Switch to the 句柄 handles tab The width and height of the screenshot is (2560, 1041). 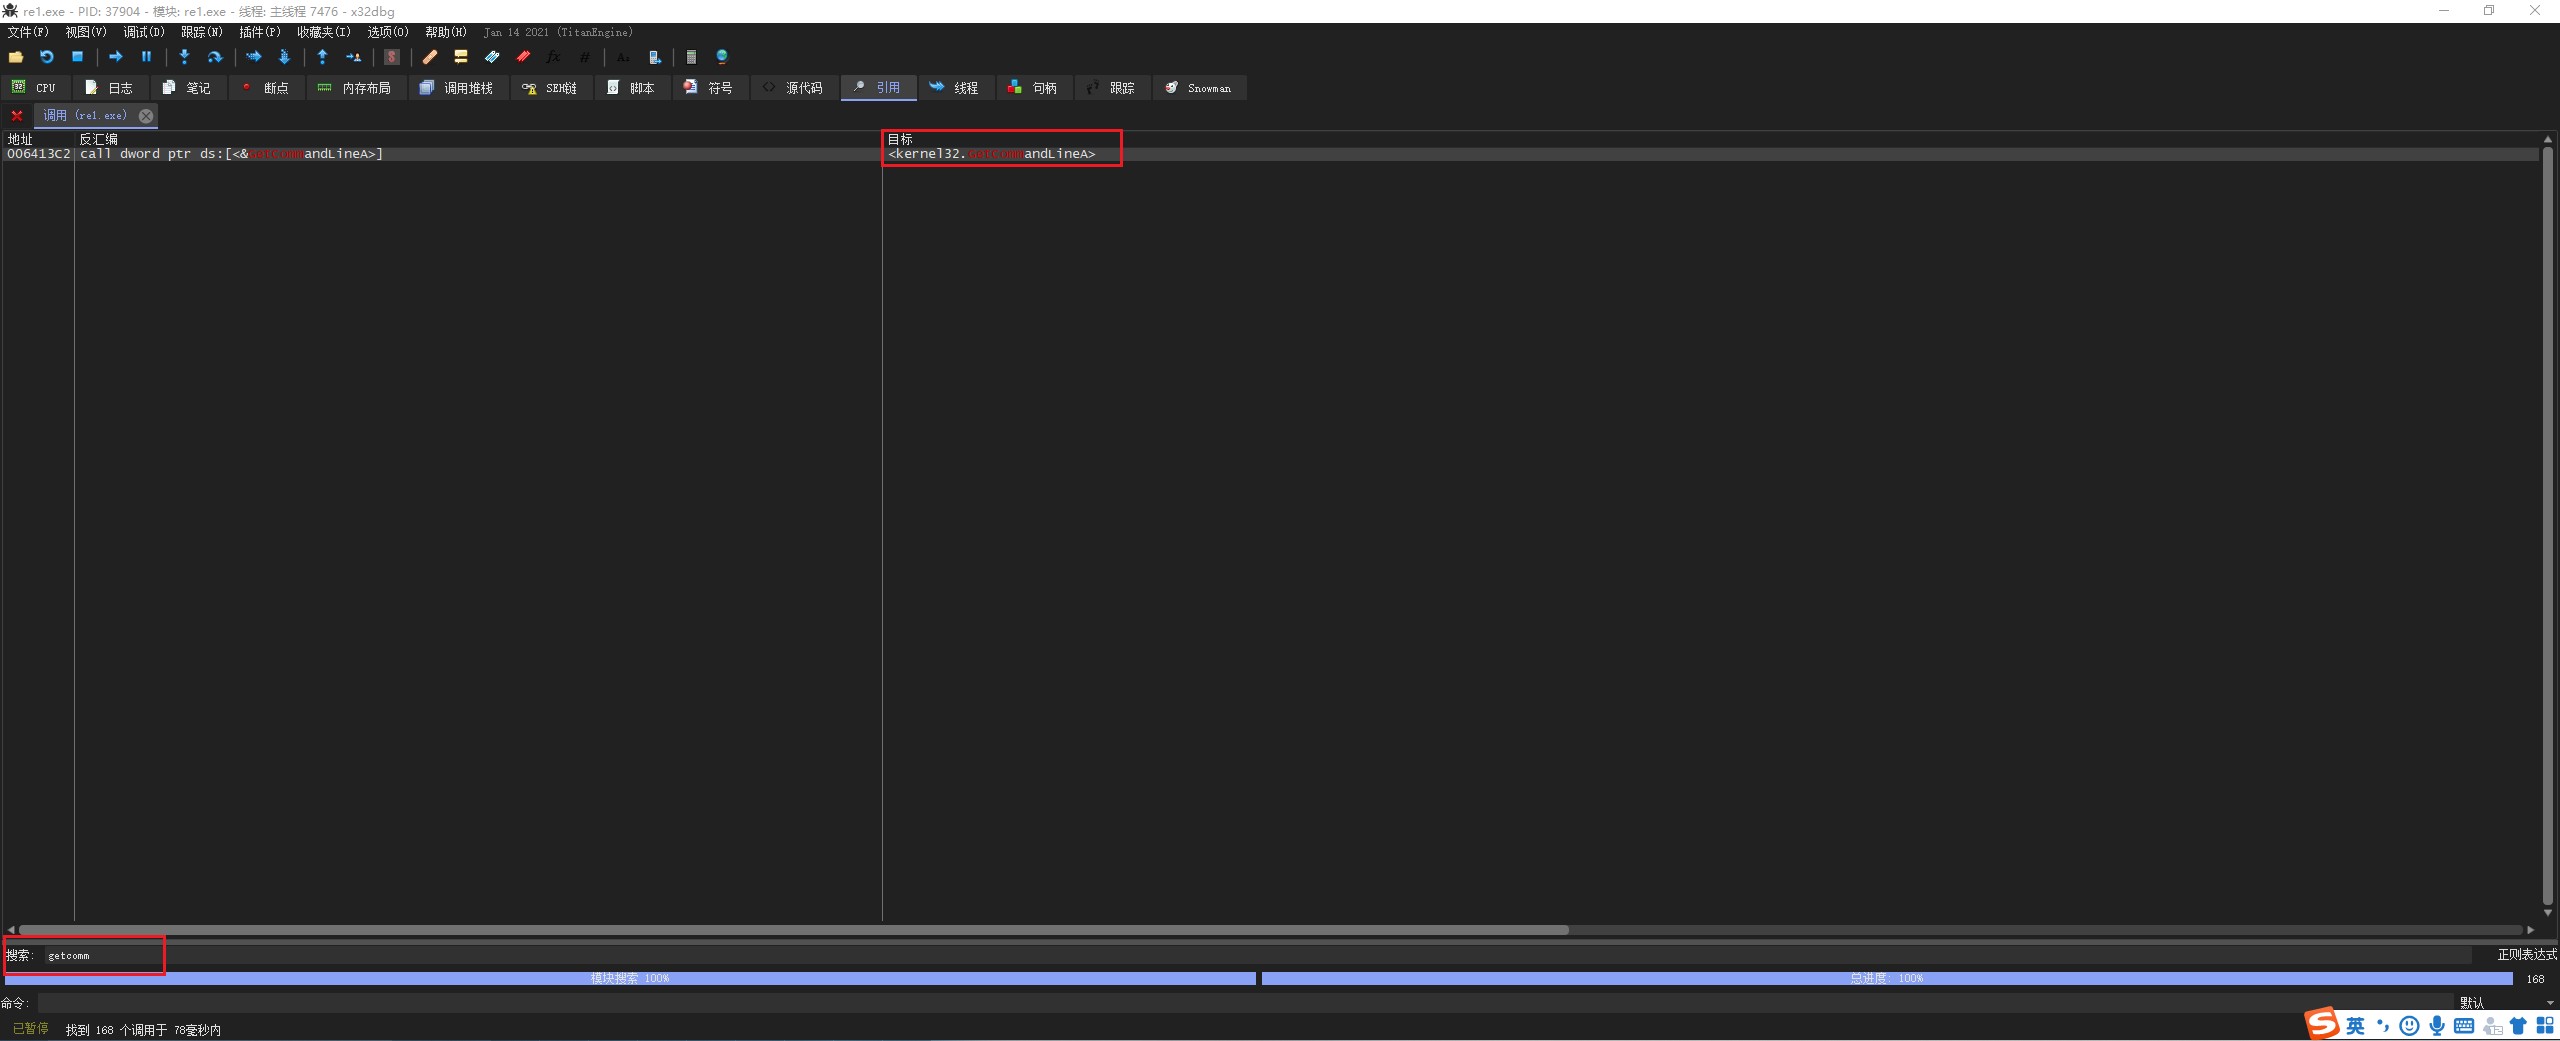pos(1034,88)
